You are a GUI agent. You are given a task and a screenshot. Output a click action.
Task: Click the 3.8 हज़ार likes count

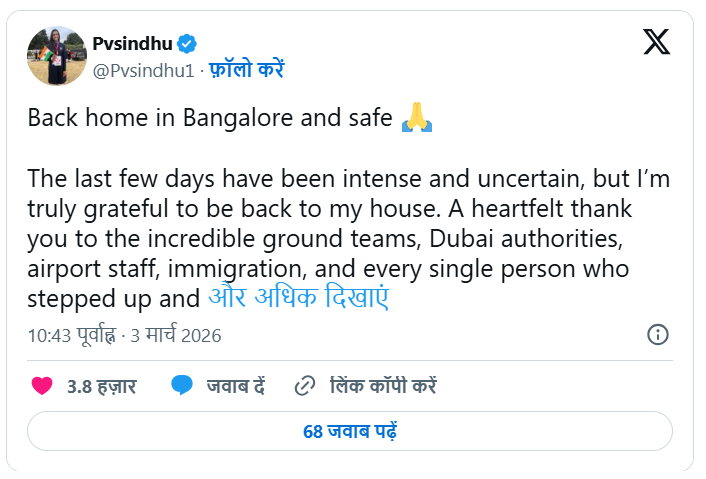coord(102,386)
